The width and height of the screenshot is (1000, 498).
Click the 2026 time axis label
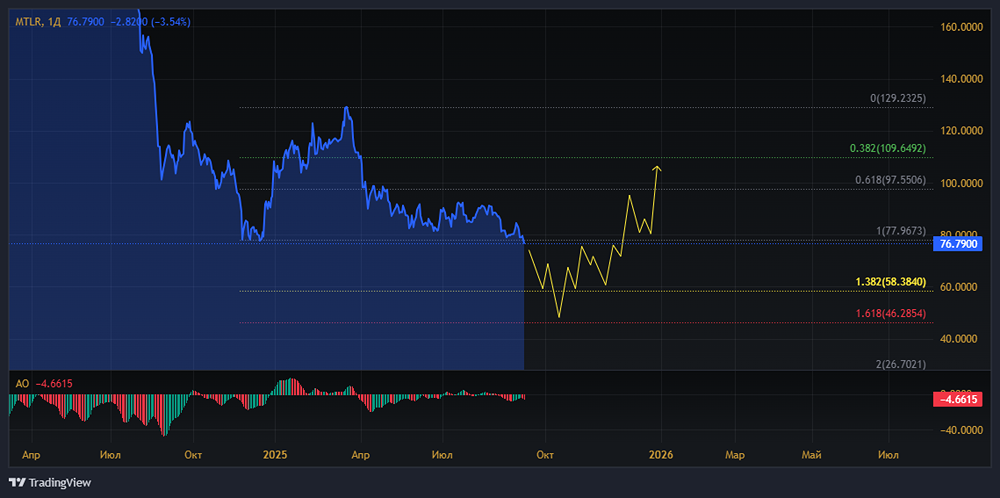click(x=661, y=455)
